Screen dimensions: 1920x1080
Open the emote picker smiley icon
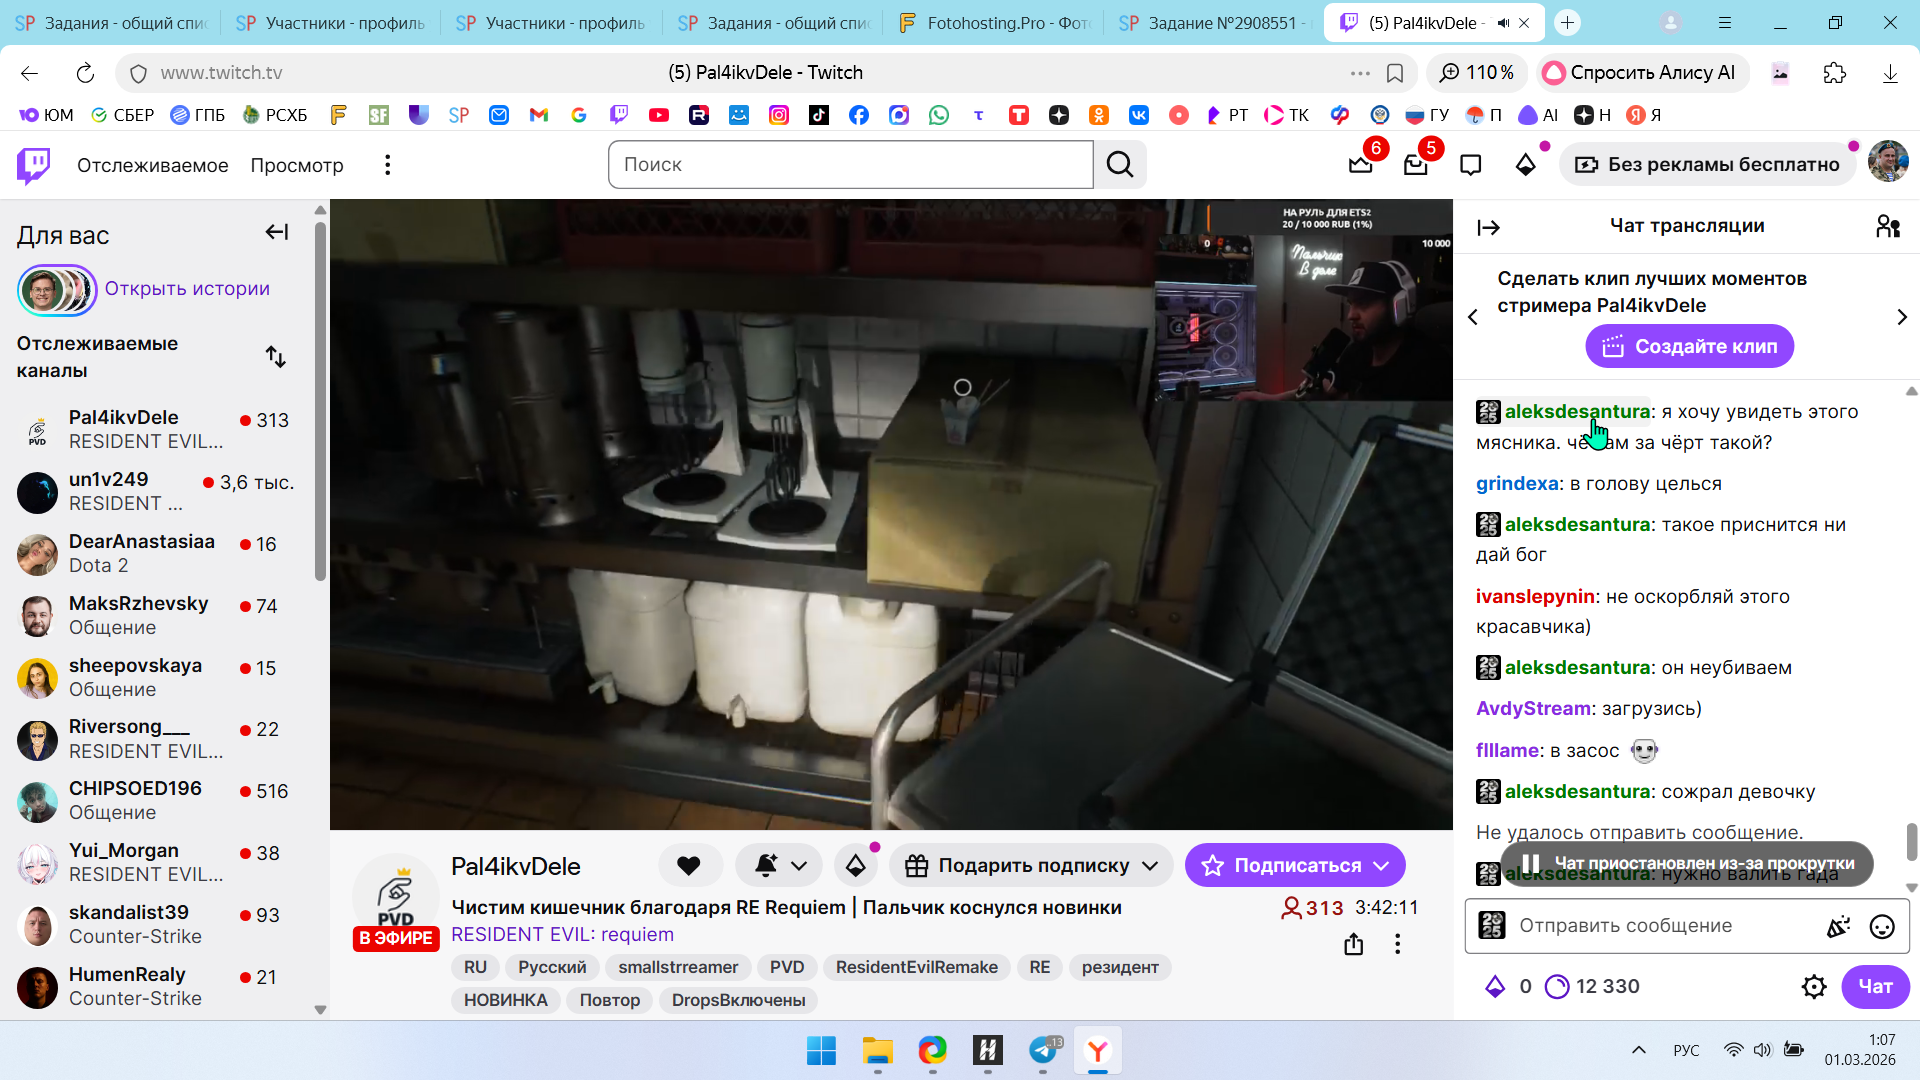1881,927
